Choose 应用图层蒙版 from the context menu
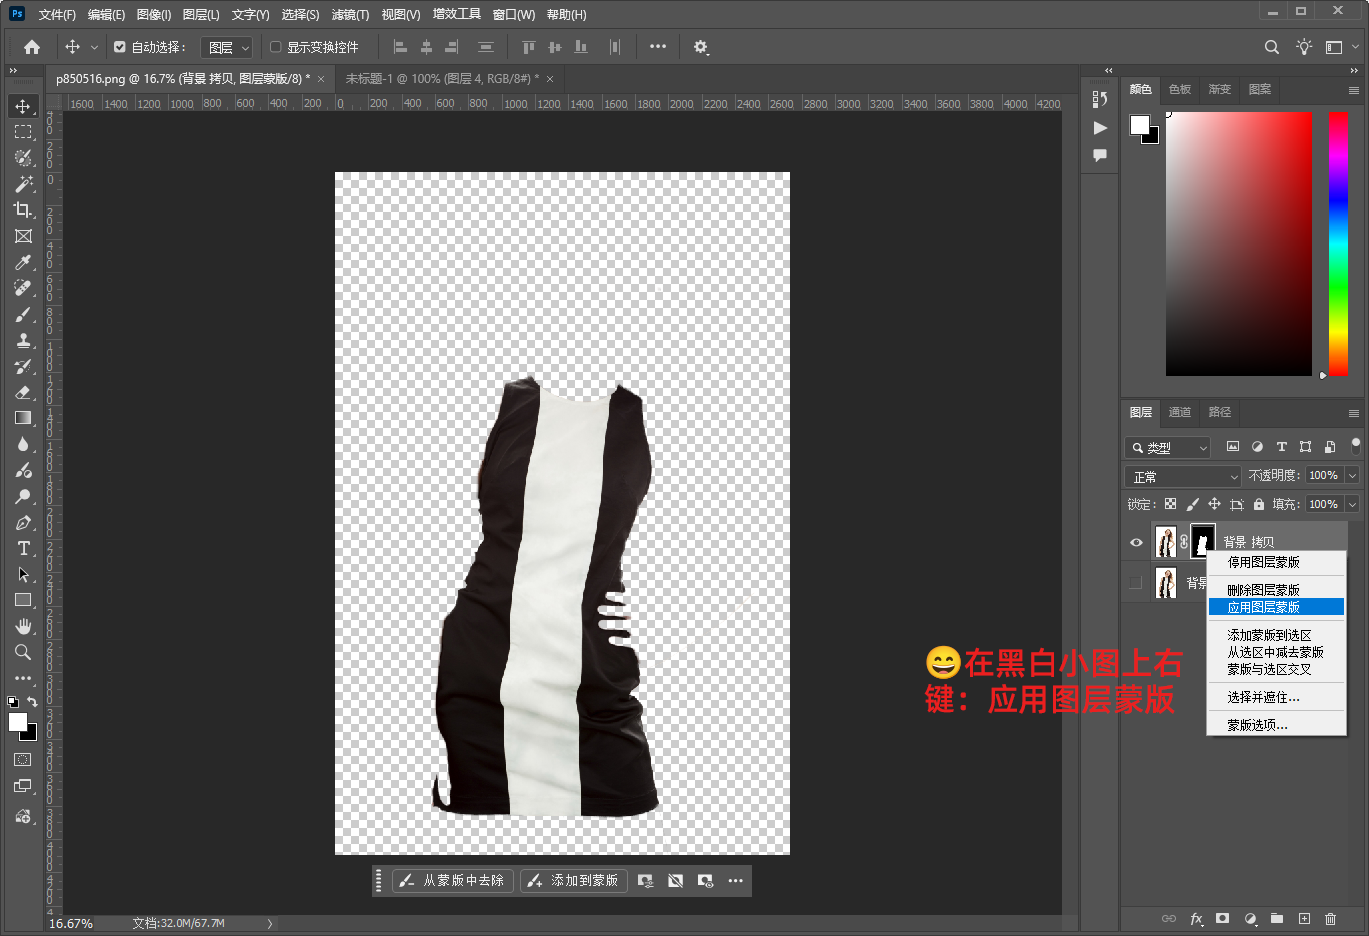Image resolution: width=1369 pixels, height=936 pixels. tap(1264, 607)
